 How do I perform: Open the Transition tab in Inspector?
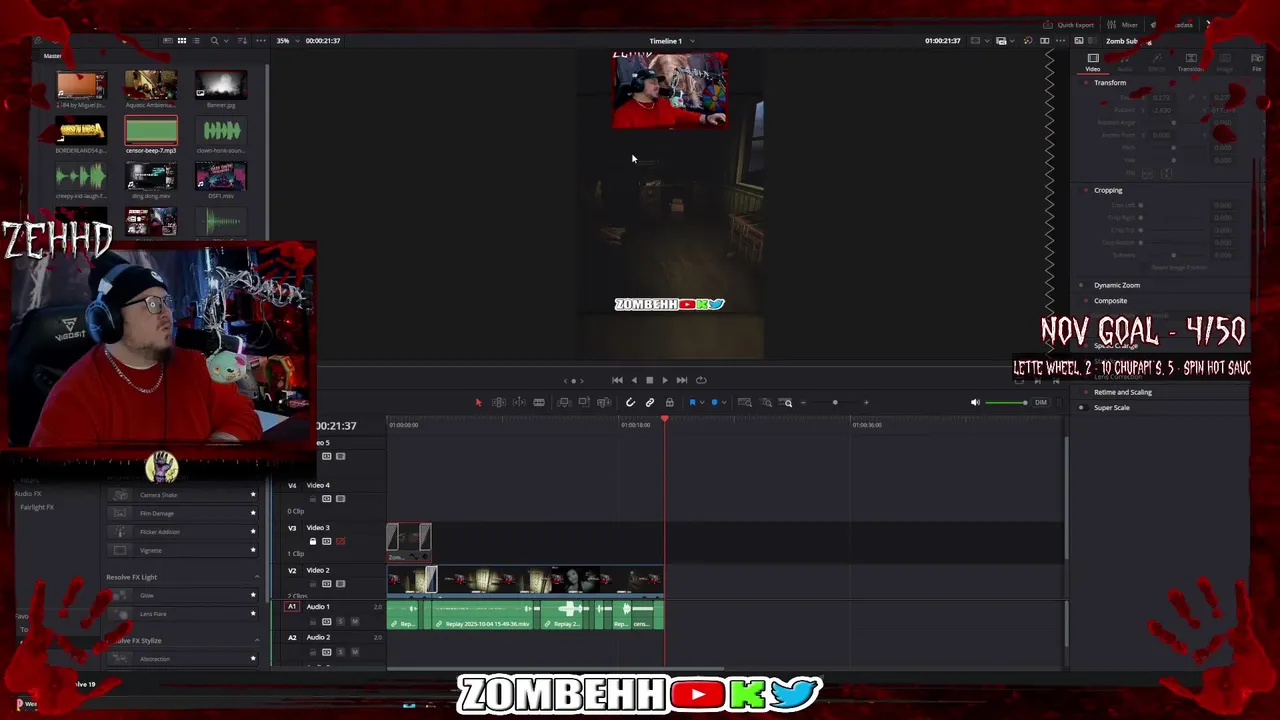[x=1190, y=62]
